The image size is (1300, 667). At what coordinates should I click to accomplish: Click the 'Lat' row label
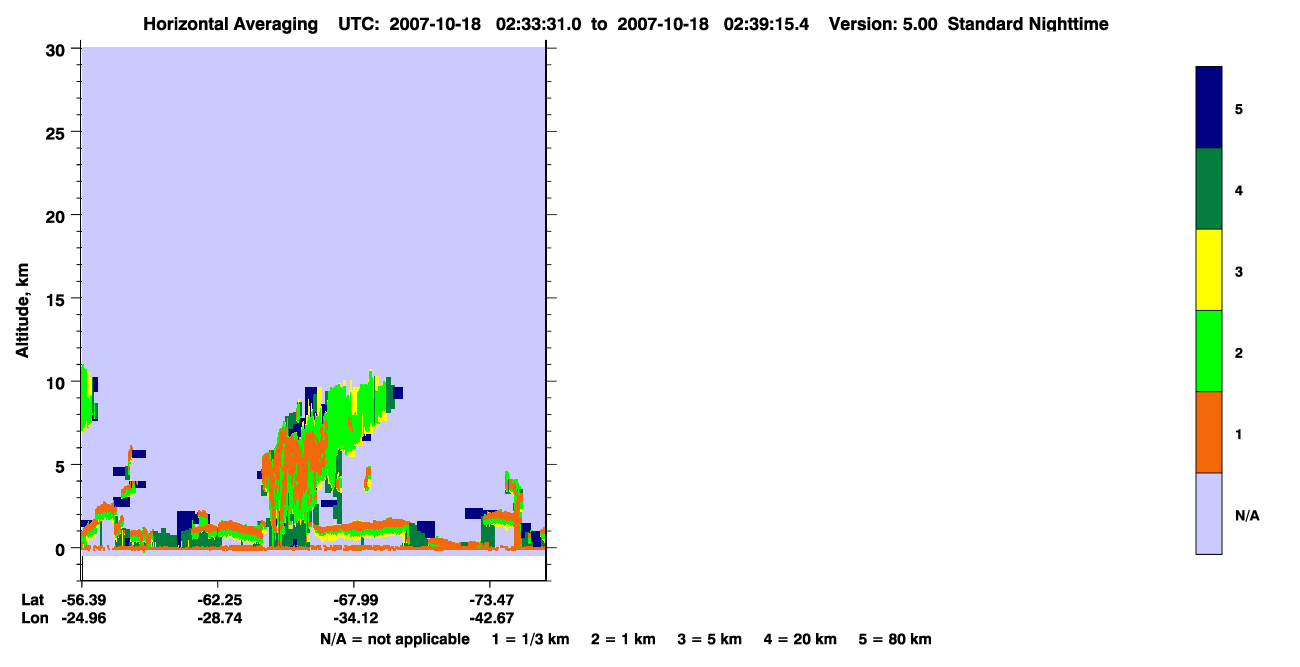33,600
